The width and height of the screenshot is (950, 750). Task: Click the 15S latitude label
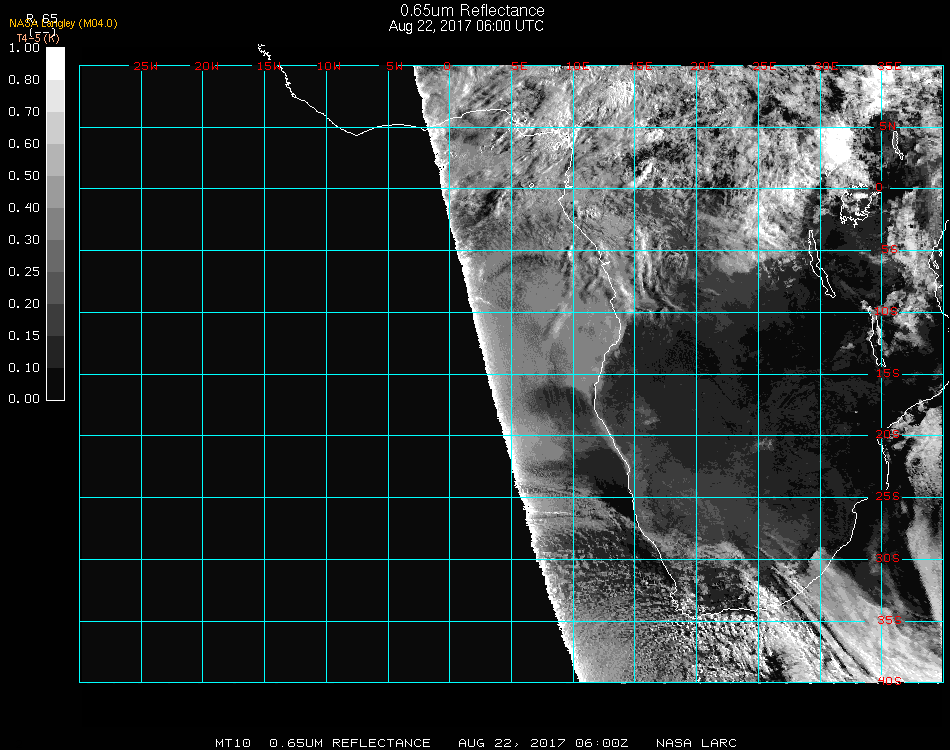[x=888, y=373]
